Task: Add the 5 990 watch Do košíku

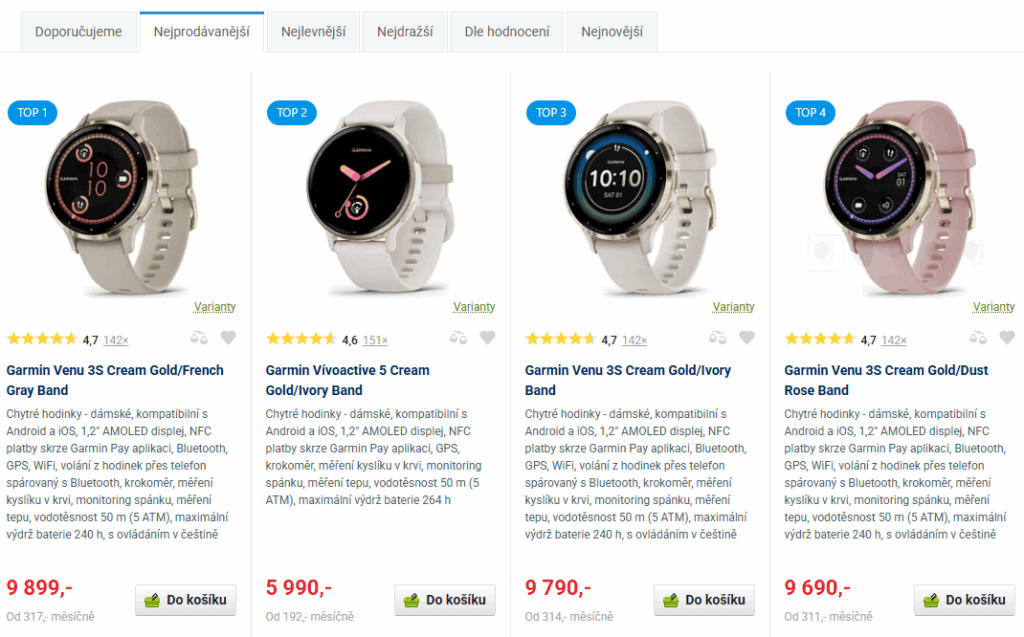Action: (445, 600)
